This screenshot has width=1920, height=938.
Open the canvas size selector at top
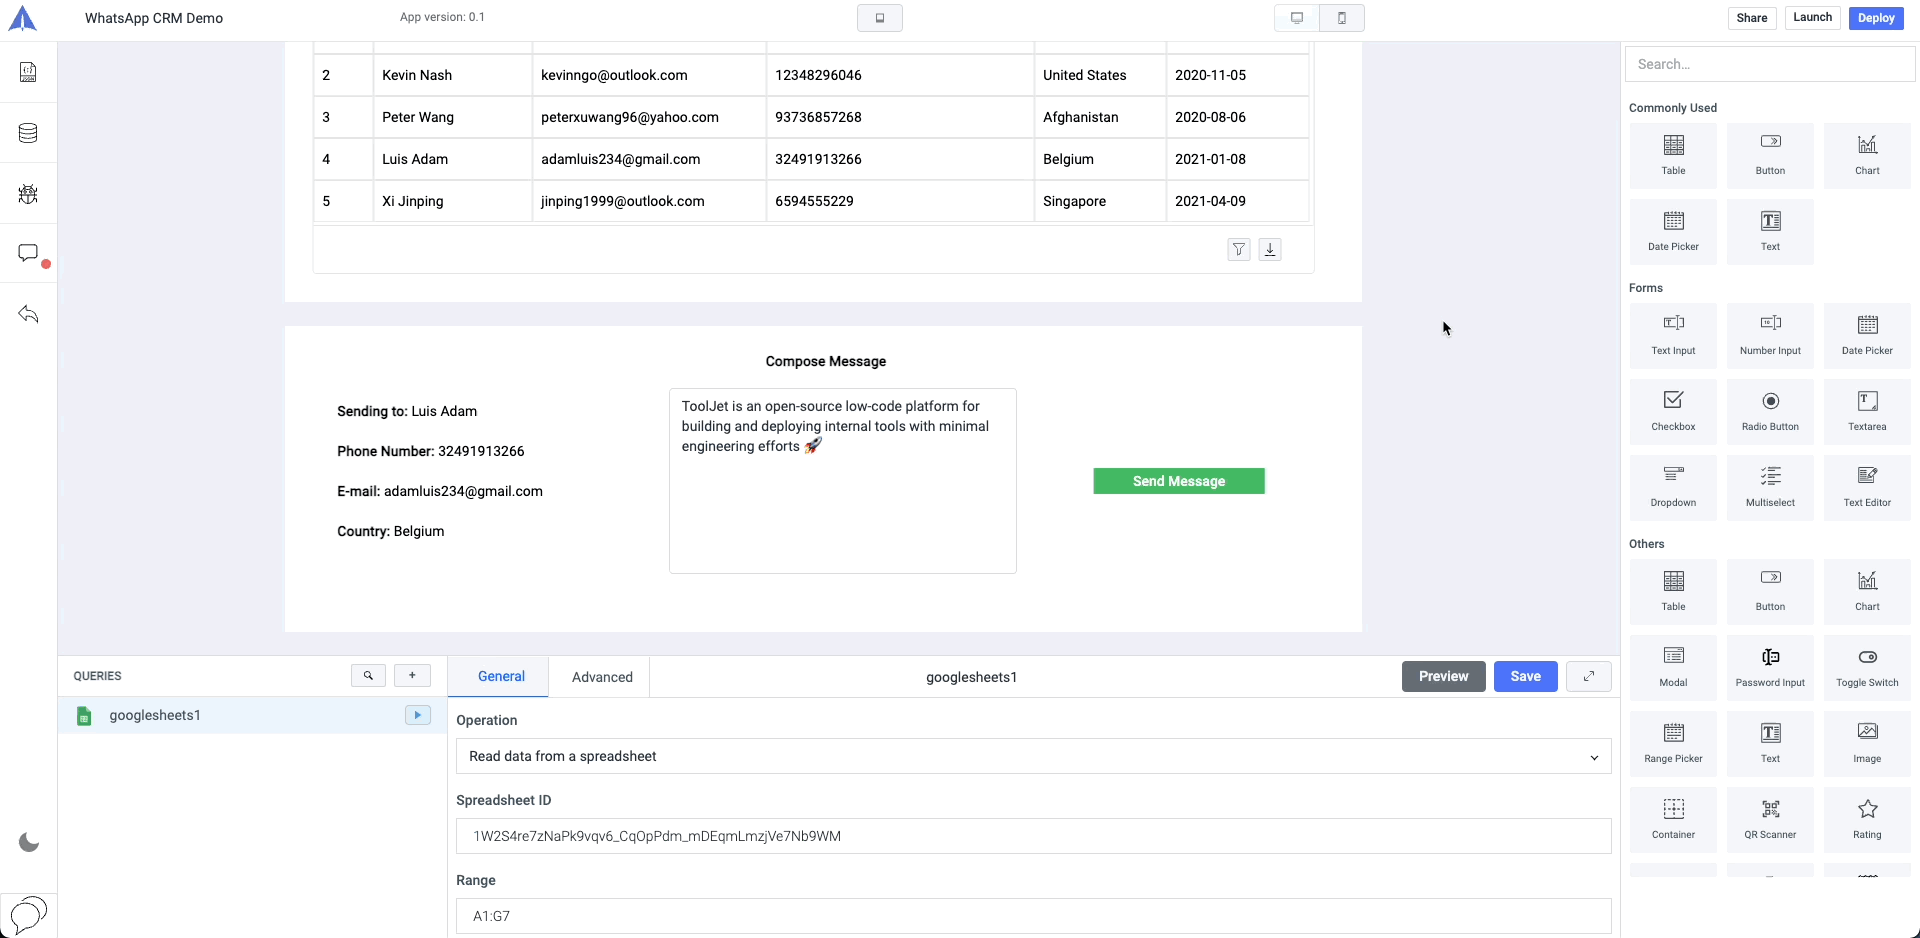pos(879,17)
